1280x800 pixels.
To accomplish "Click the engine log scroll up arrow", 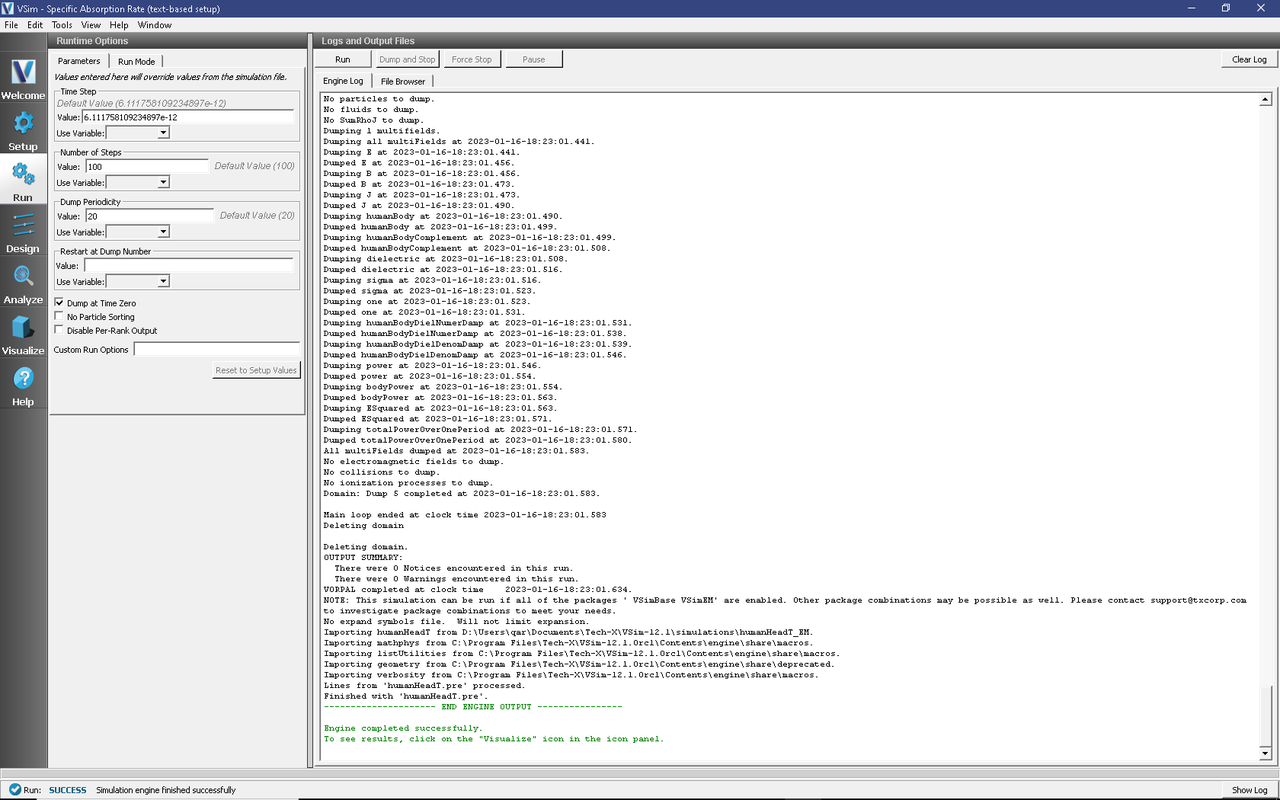I will click(x=1265, y=99).
